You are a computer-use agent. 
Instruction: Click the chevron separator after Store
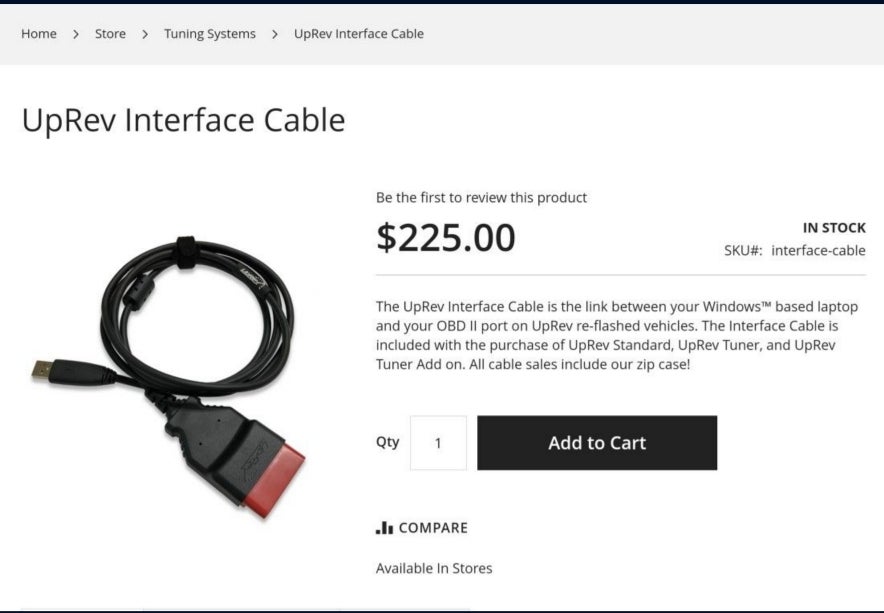pyautogui.click(x=143, y=33)
